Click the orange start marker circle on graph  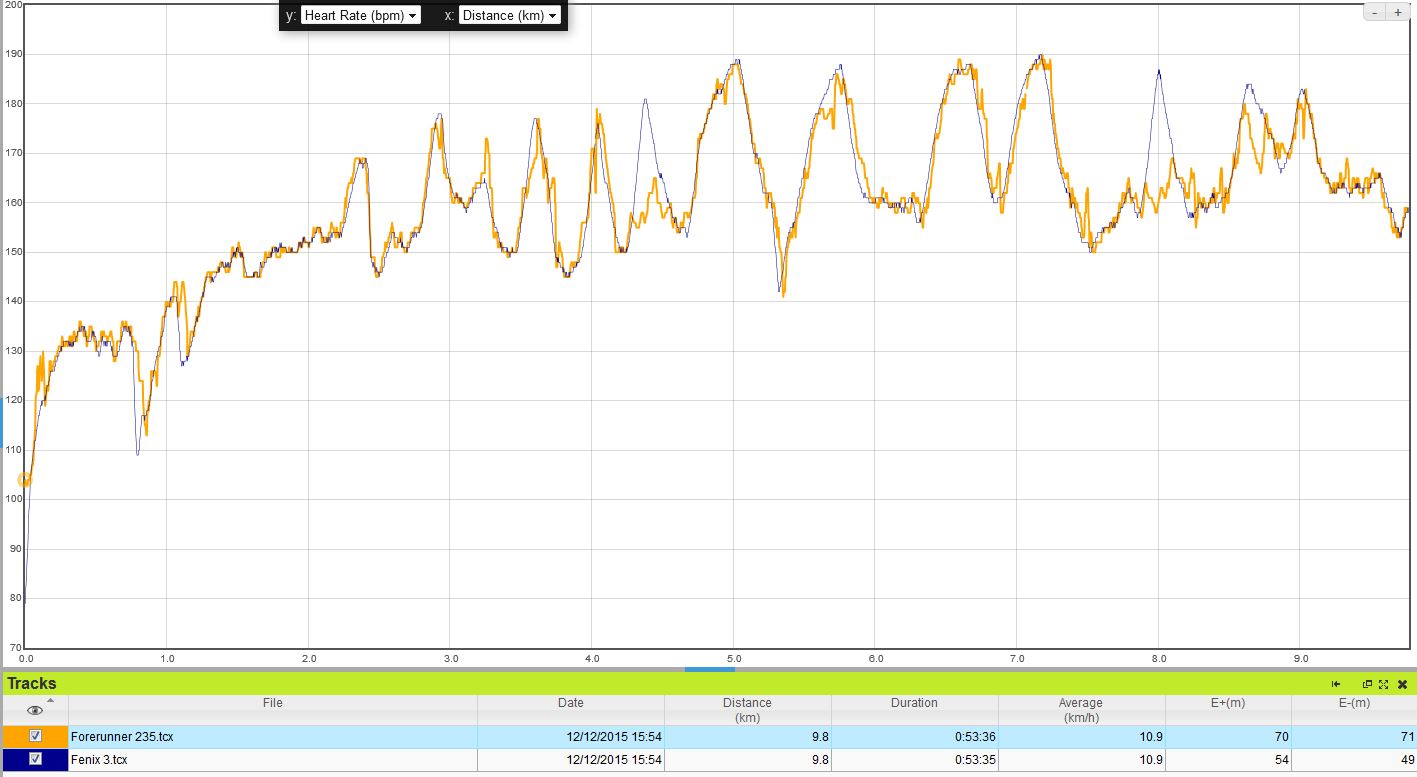tap(25, 480)
